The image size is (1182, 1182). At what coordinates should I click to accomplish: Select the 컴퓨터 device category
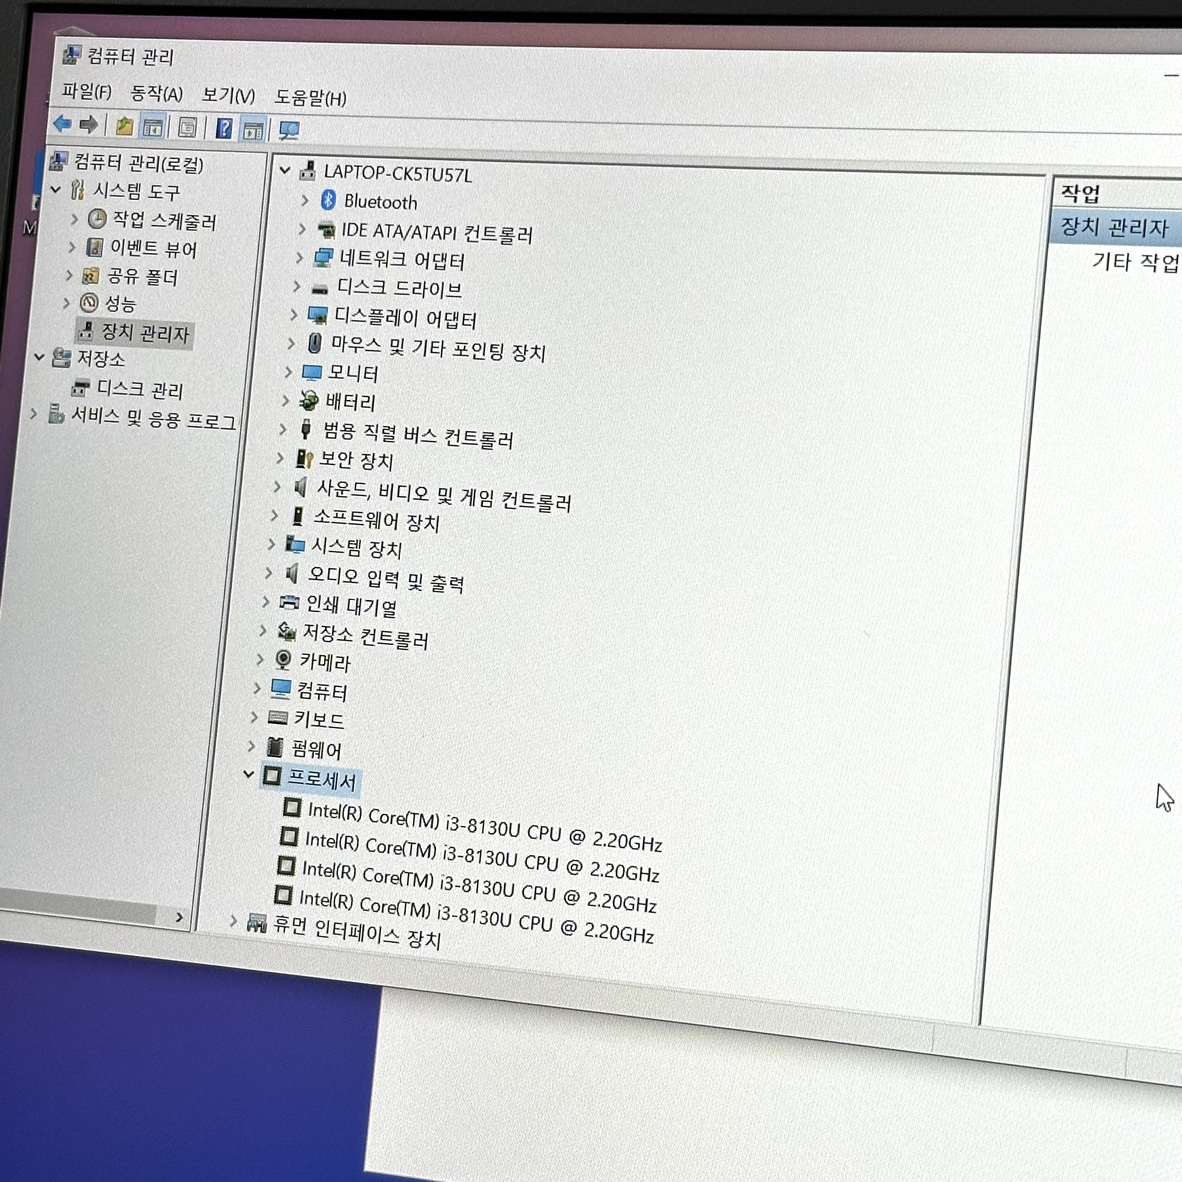(322, 691)
